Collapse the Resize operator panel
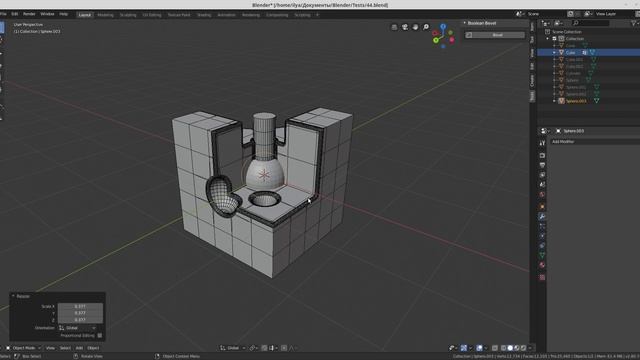 [13, 296]
